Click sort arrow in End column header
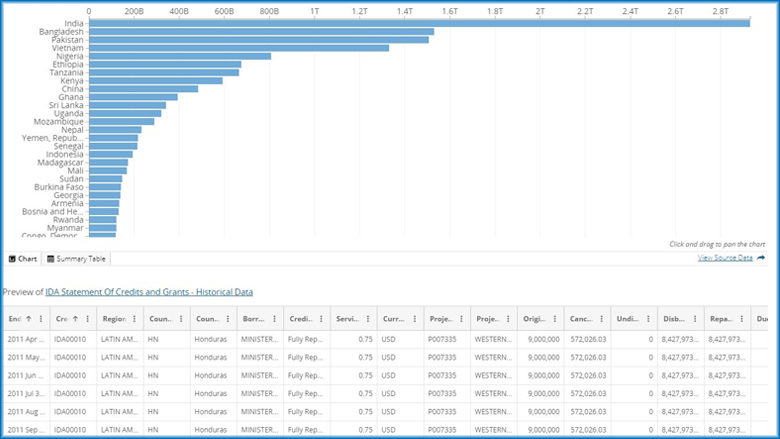Image resolution: width=780 pixels, height=439 pixels. (x=29, y=319)
